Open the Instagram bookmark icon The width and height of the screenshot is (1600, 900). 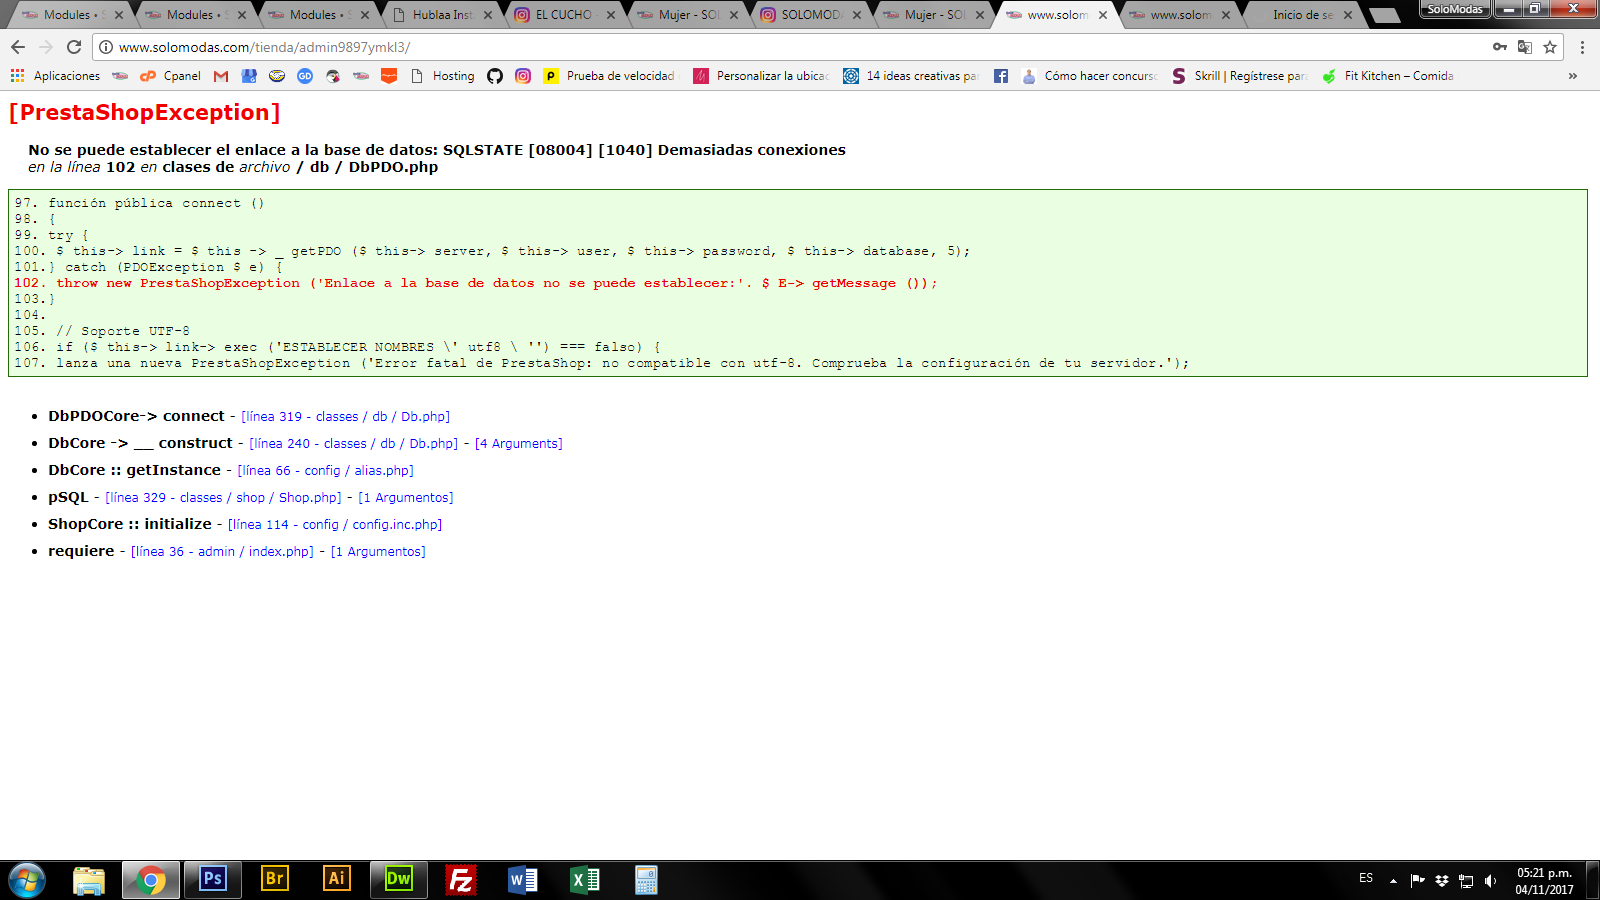point(523,76)
